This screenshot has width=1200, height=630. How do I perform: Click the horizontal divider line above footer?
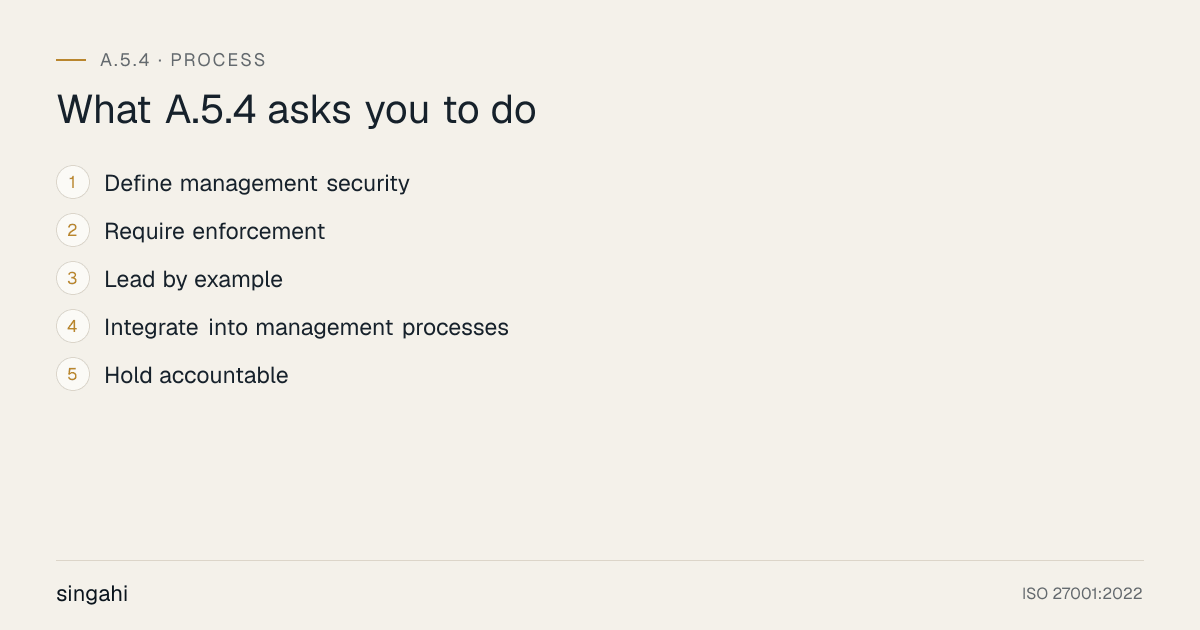pyautogui.click(x=600, y=560)
